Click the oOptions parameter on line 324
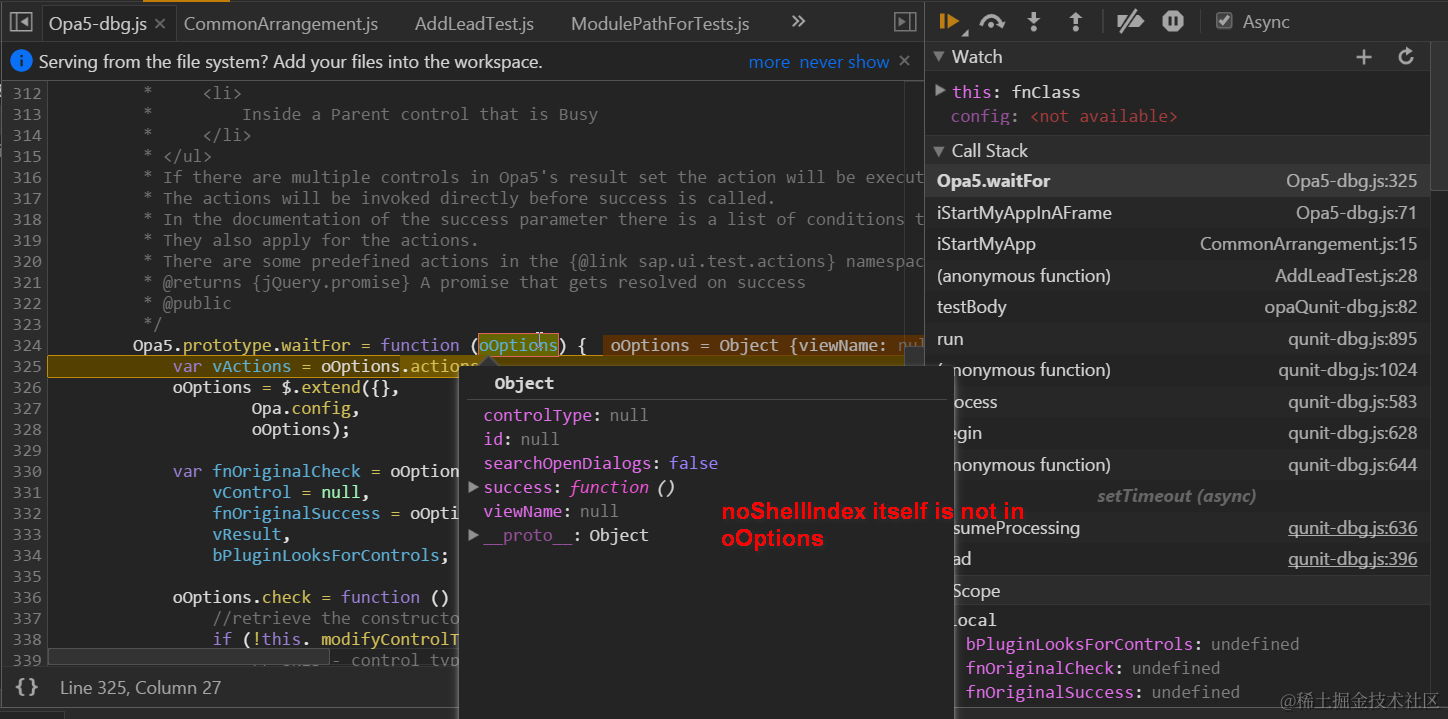The image size is (1448, 719). point(518,345)
